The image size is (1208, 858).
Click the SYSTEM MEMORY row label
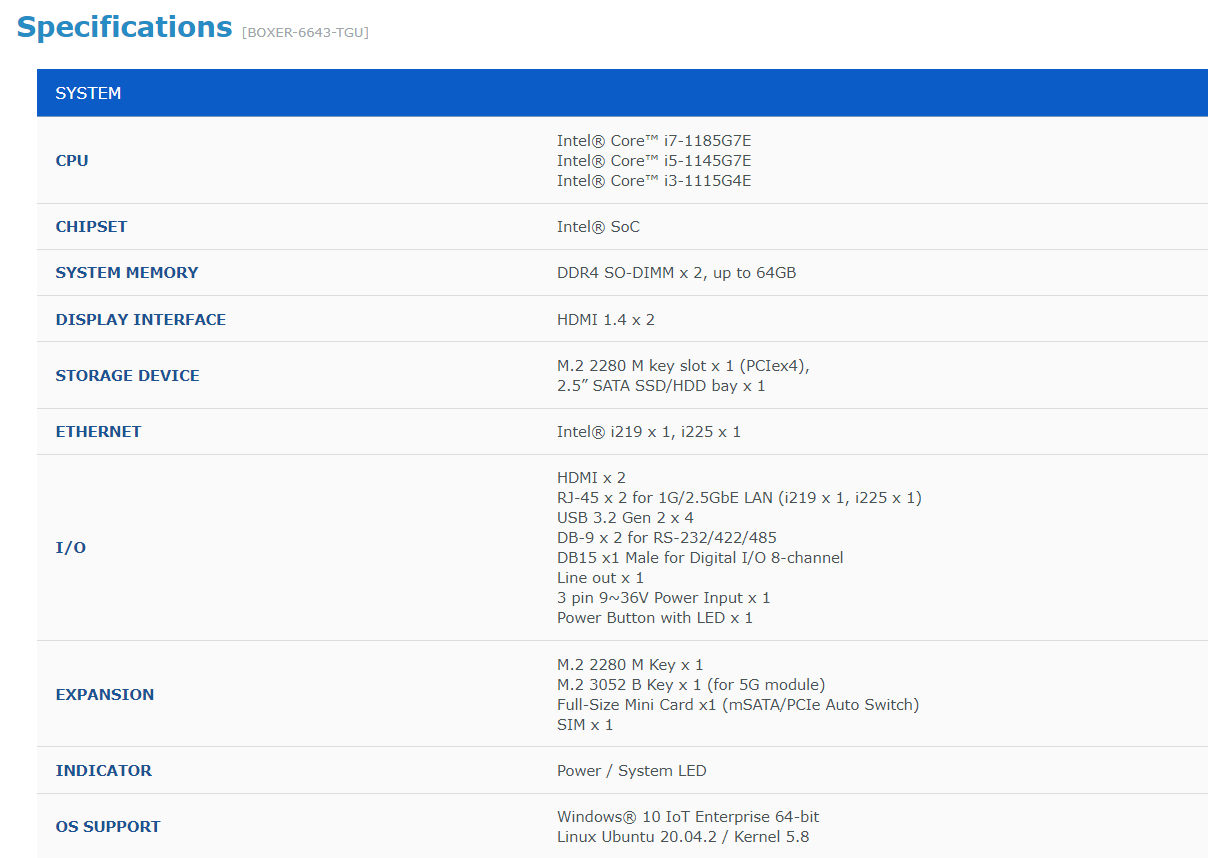click(127, 273)
